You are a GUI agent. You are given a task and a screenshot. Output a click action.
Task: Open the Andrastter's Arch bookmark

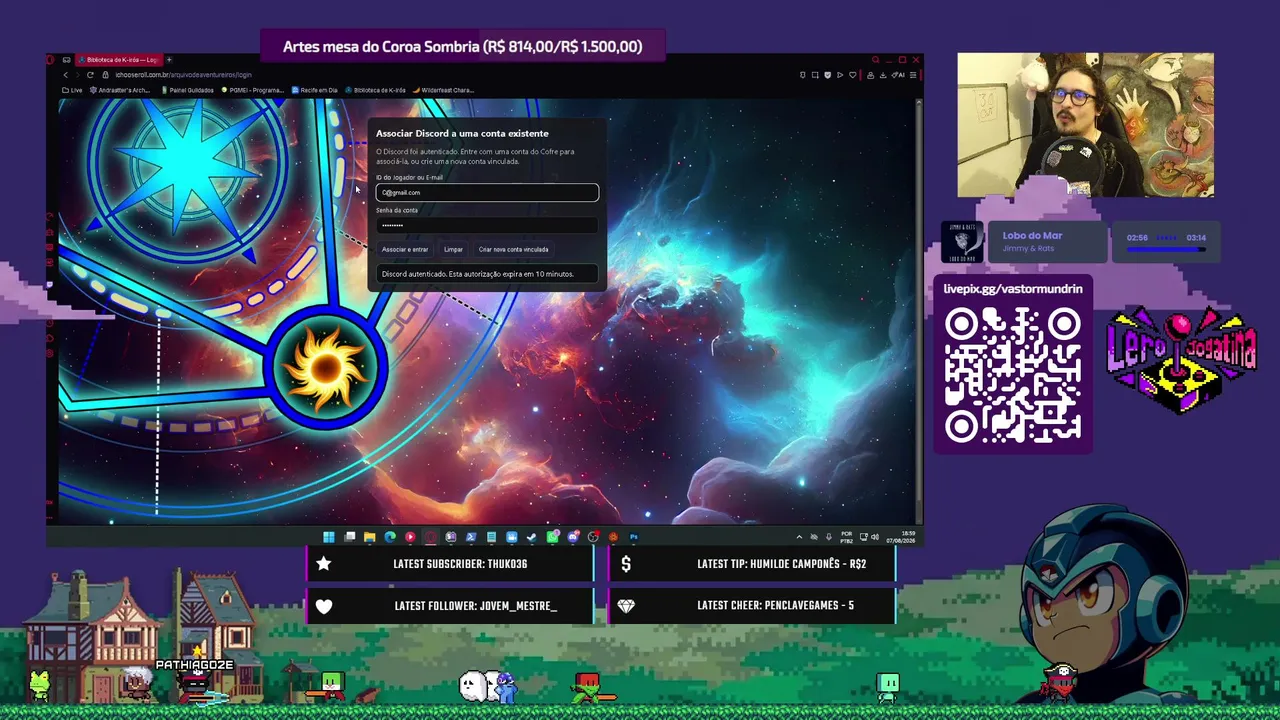coord(119,90)
